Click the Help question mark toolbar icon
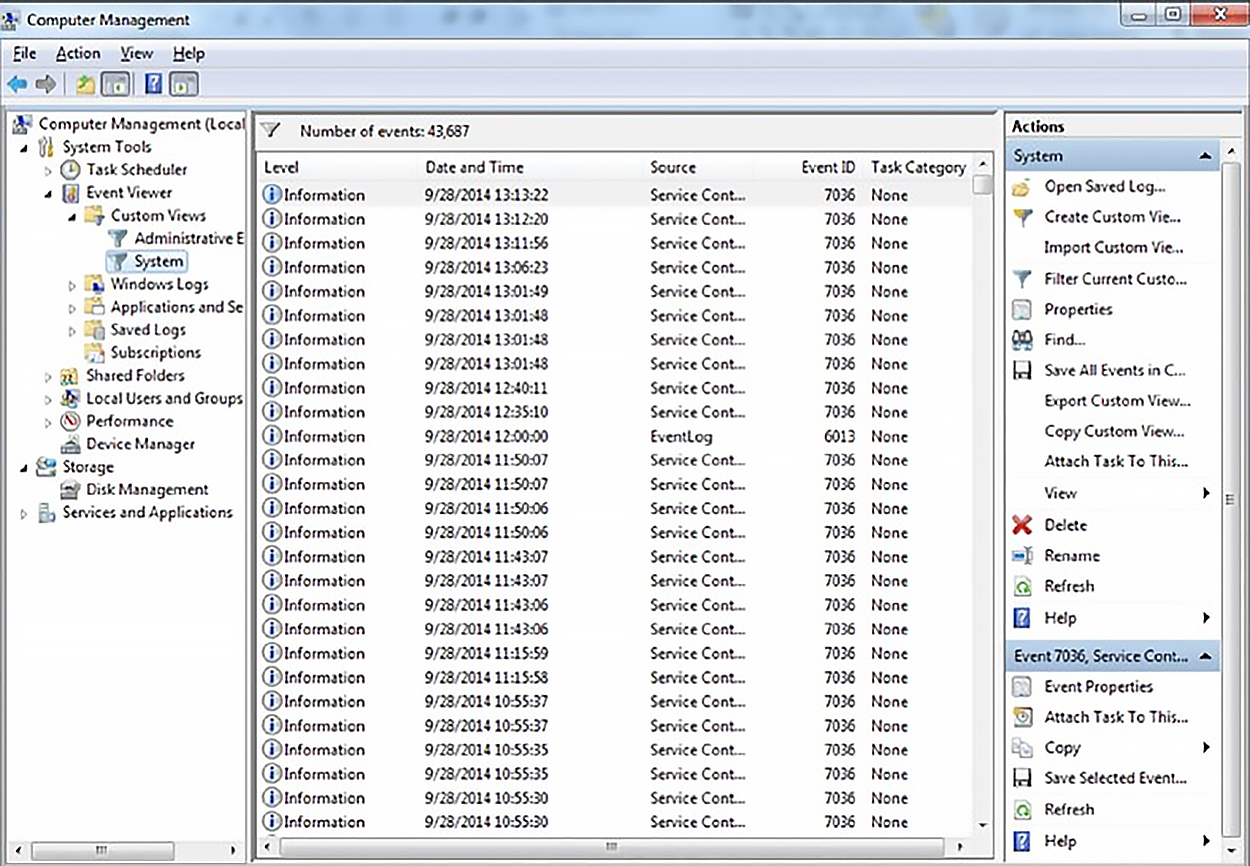This screenshot has height=866, width=1250. pos(152,84)
